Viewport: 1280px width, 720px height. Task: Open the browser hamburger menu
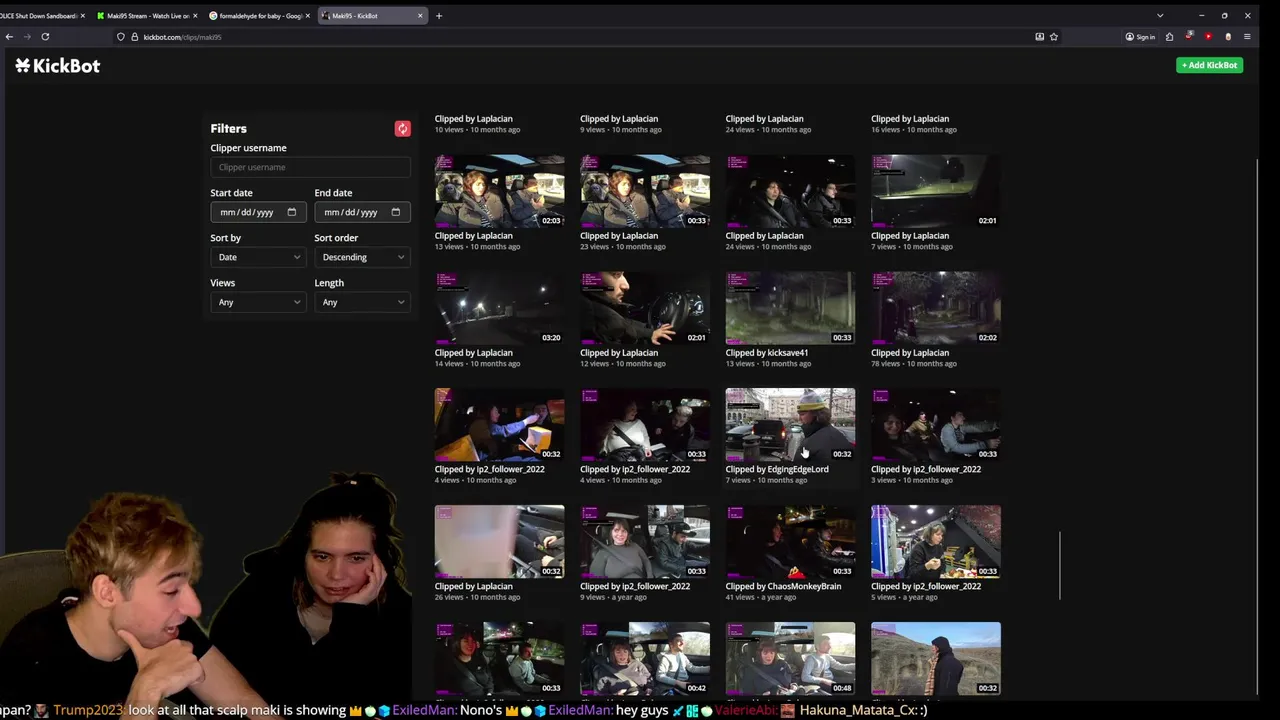pyautogui.click(x=1247, y=37)
